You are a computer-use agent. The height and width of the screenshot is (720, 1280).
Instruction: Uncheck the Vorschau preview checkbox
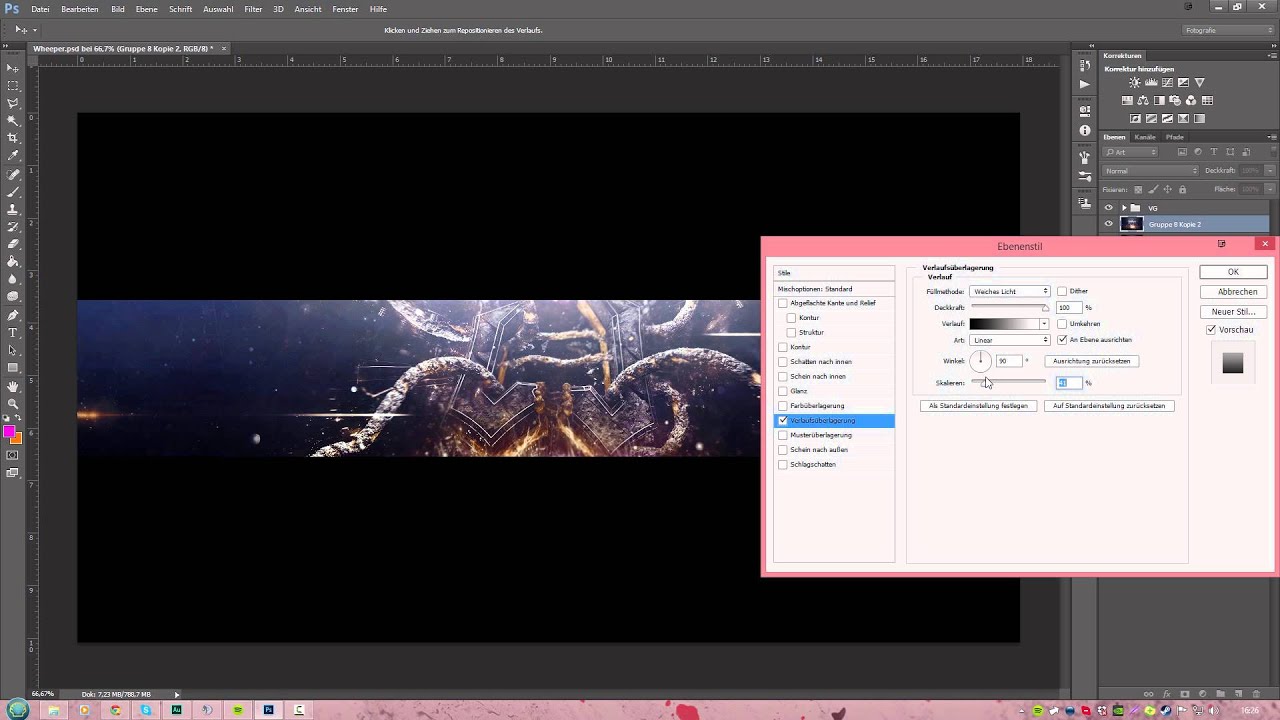[x=1211, y=330]
